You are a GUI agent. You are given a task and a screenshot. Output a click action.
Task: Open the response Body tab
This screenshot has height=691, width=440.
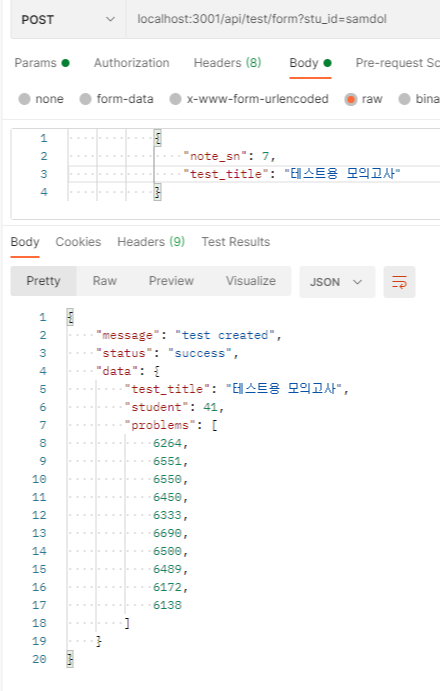point(25,242)
